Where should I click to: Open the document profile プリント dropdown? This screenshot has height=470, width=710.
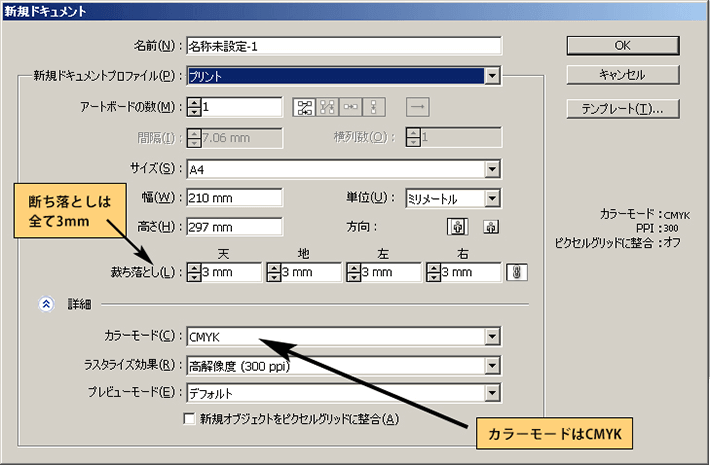point(492,76)
